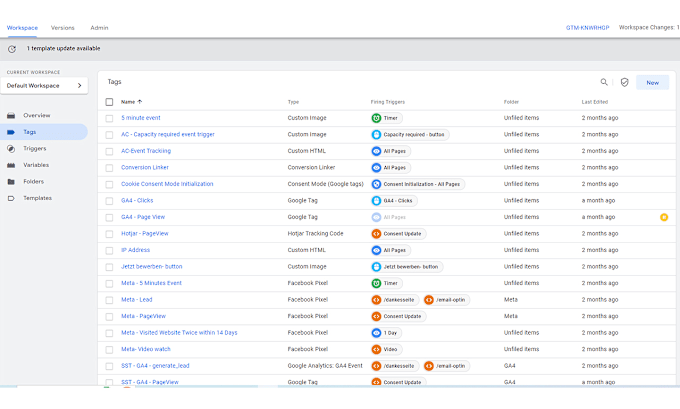Check the Conversion Linker tag checkbox
The width and height of the screenshot is (680, 409).
(109, 168)
